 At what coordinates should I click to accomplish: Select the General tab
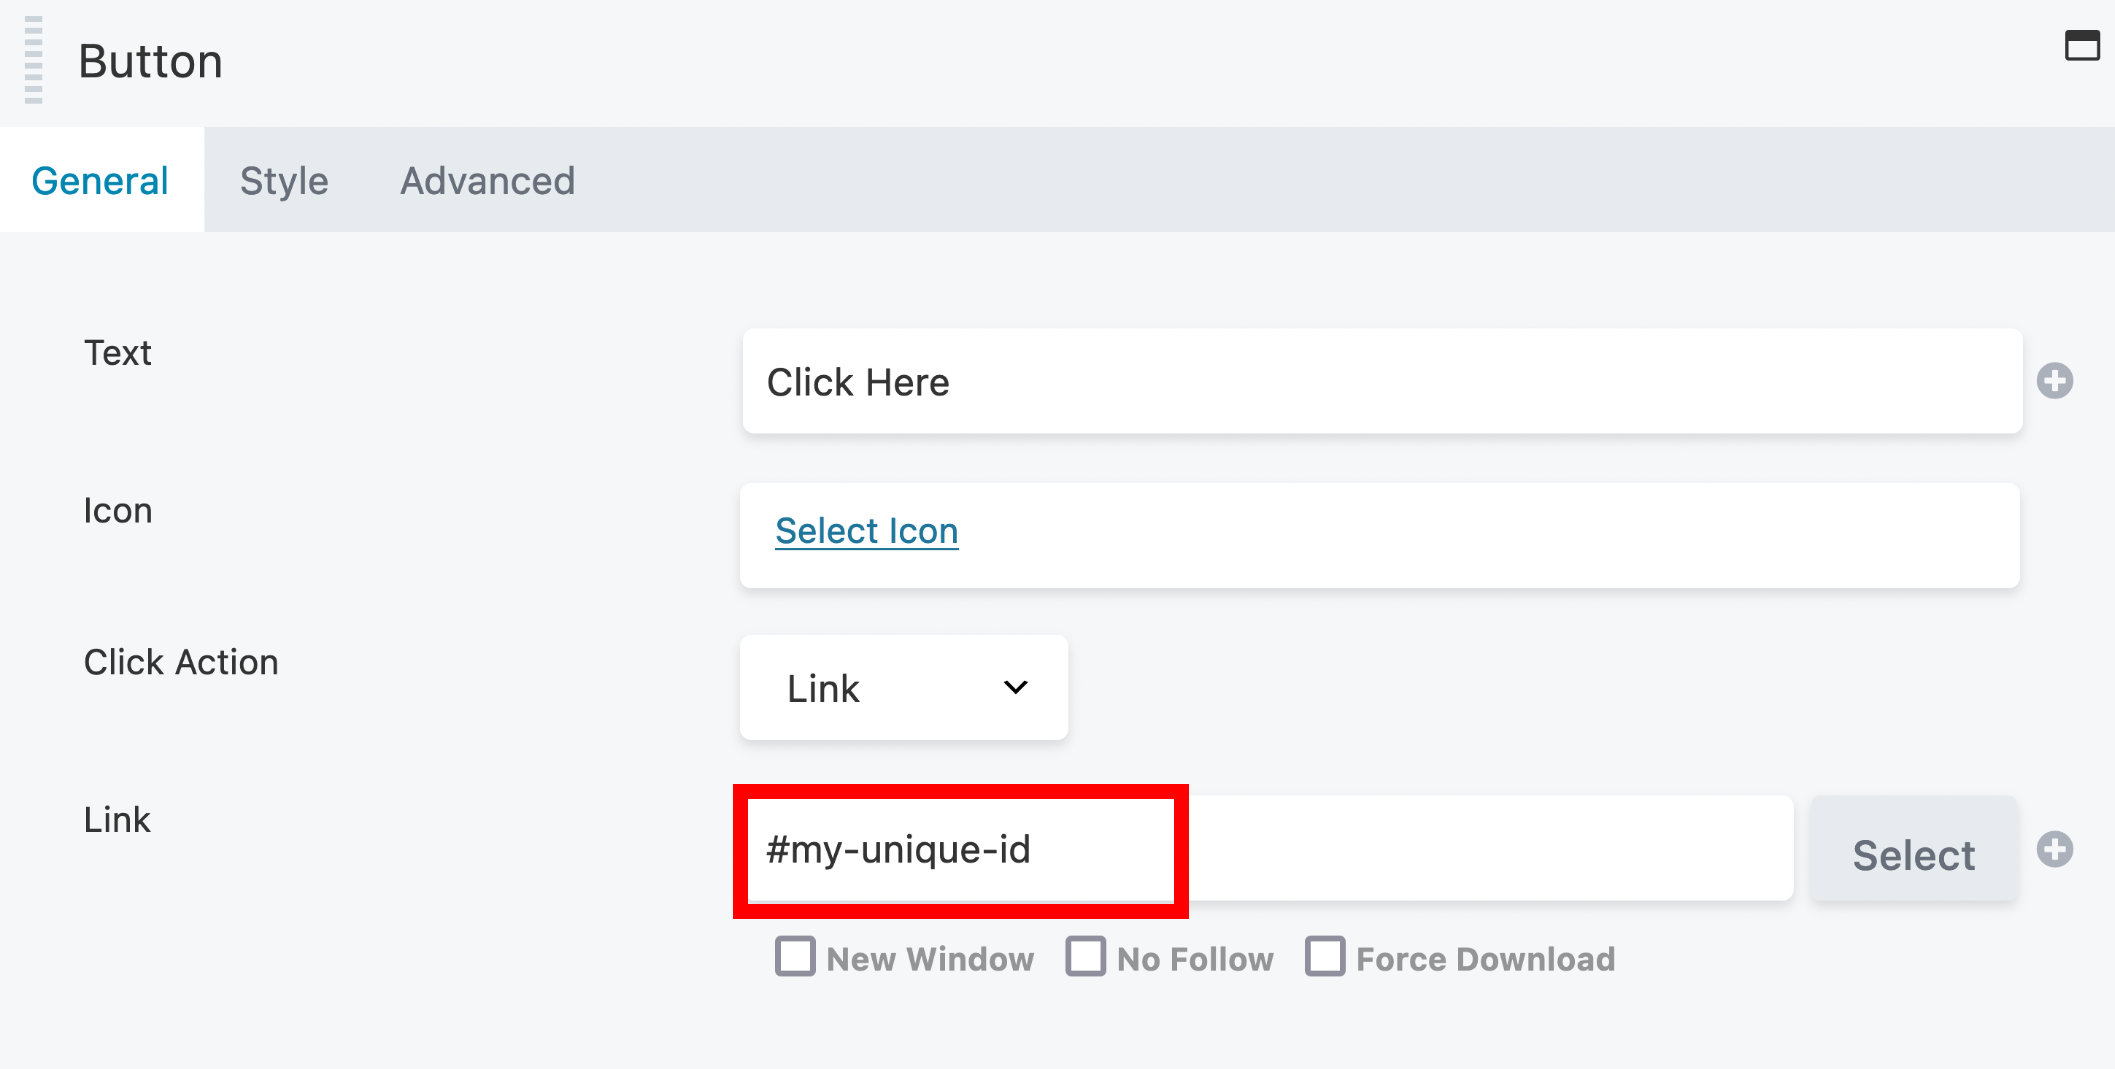click(x=100, y=181)
